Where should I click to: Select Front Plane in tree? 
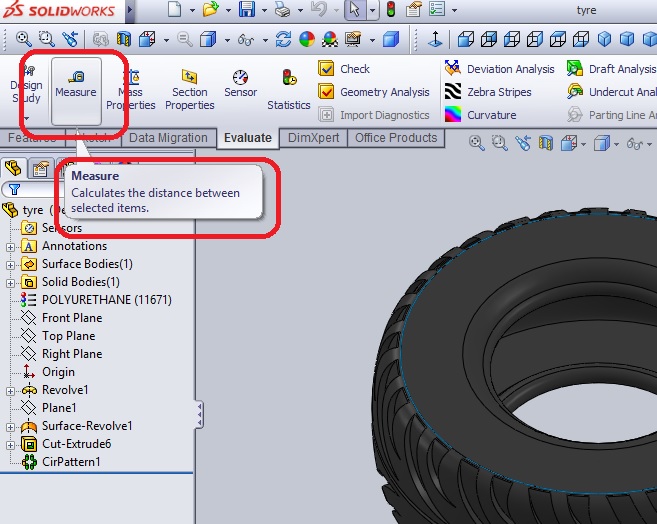click(62, 318)
